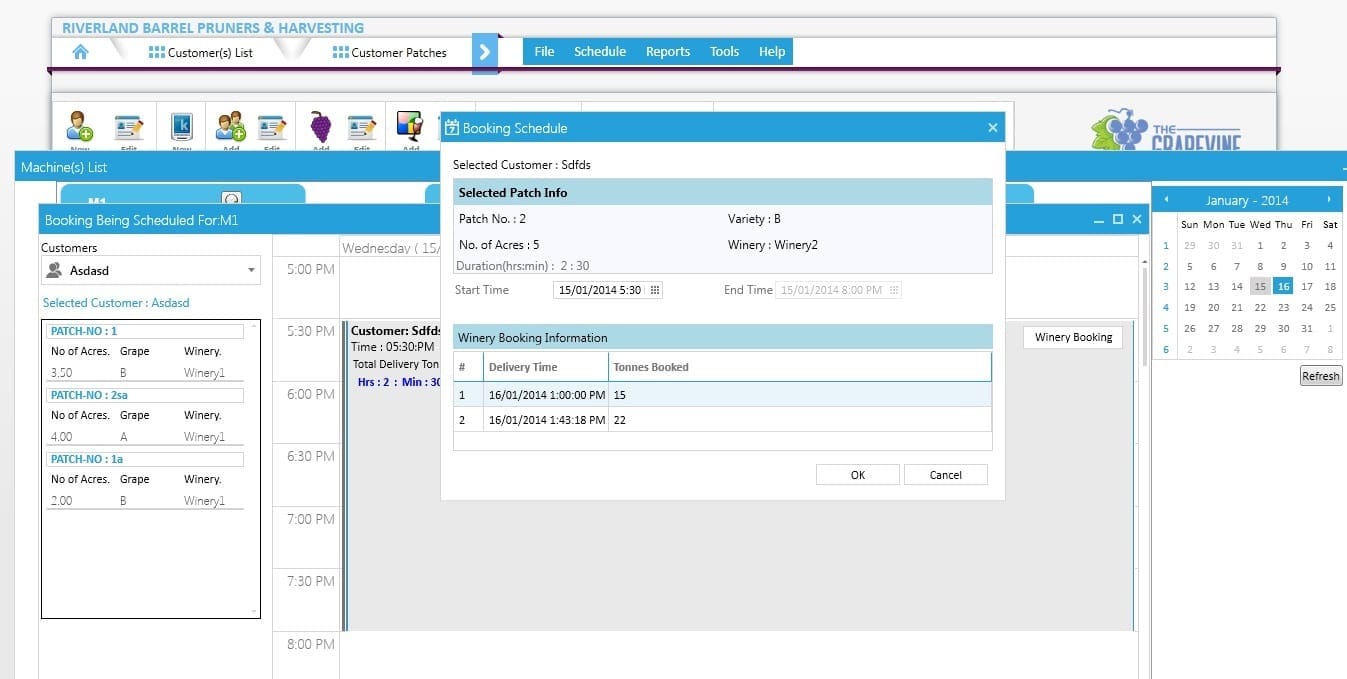Open the Start Time date picker grid icon
1347x679 pixels.
655,290
